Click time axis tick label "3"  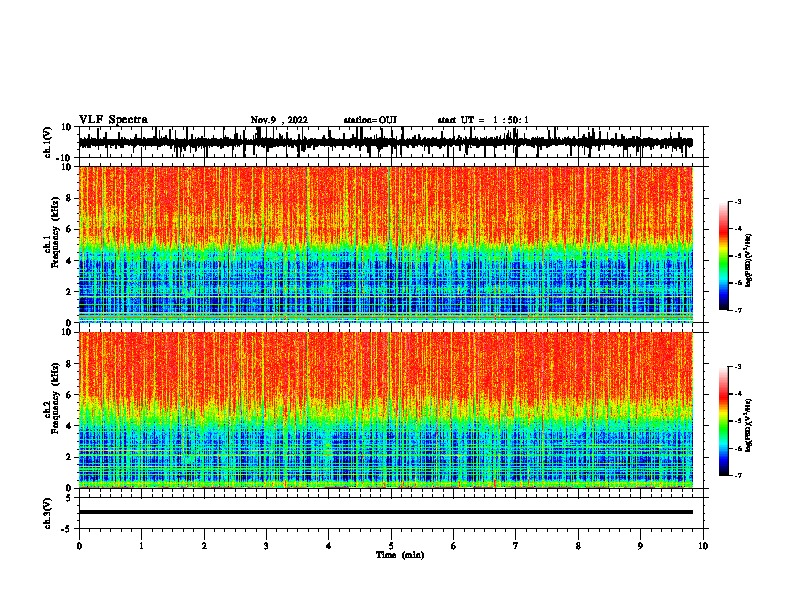click(266, 546)
